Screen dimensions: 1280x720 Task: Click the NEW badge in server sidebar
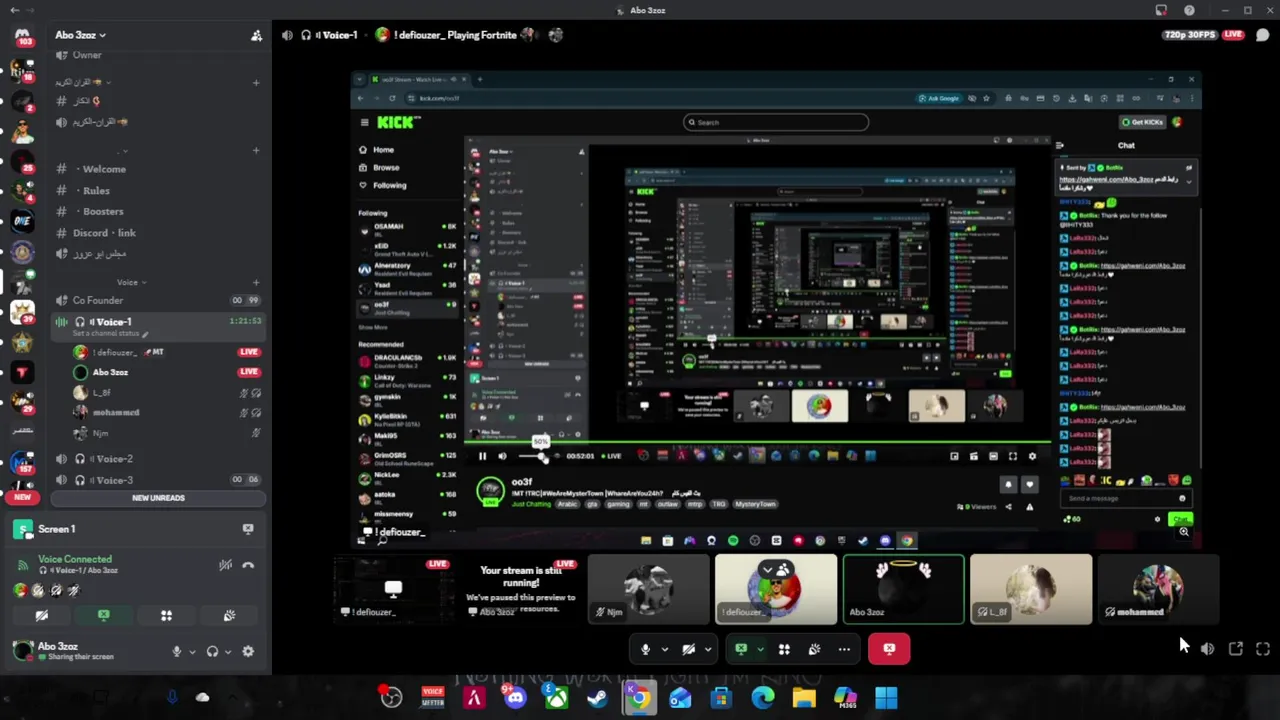(x=22, y=497)
